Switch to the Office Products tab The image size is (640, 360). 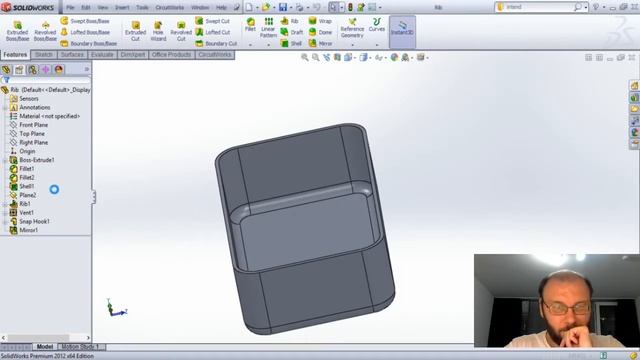171,54
